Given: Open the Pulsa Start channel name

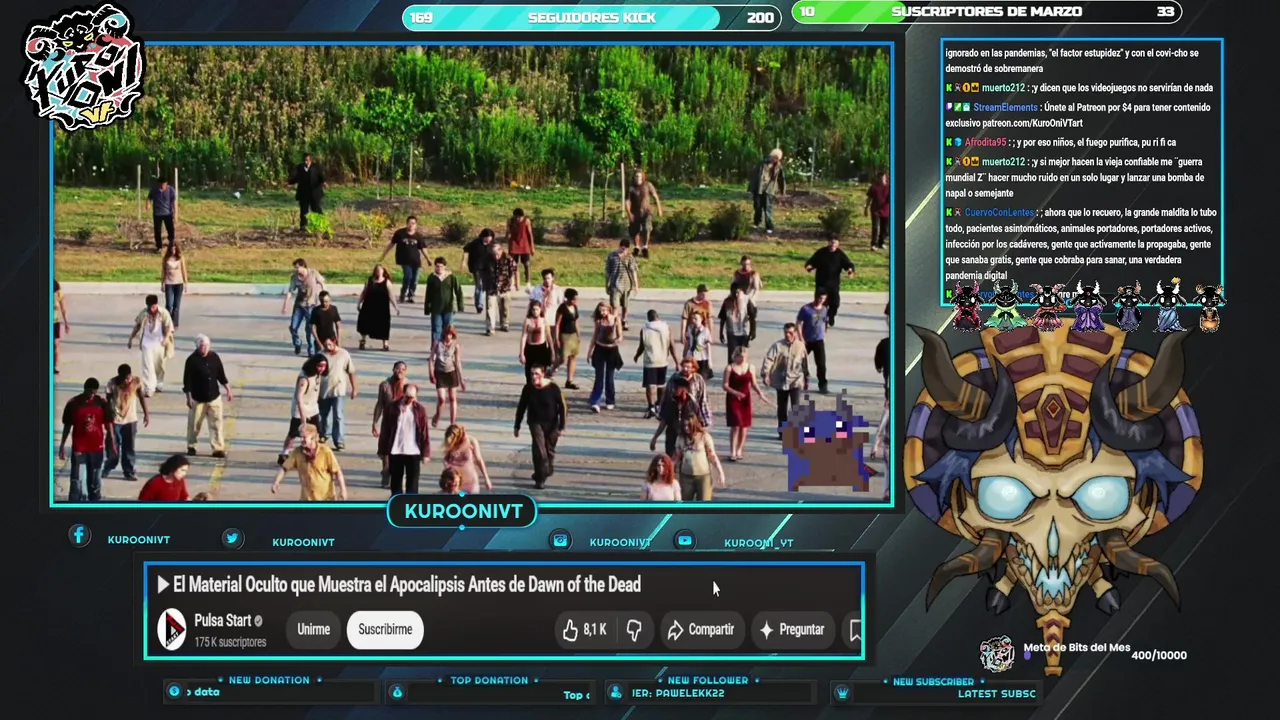Looking at the screenshot, I should click(222, 620).
